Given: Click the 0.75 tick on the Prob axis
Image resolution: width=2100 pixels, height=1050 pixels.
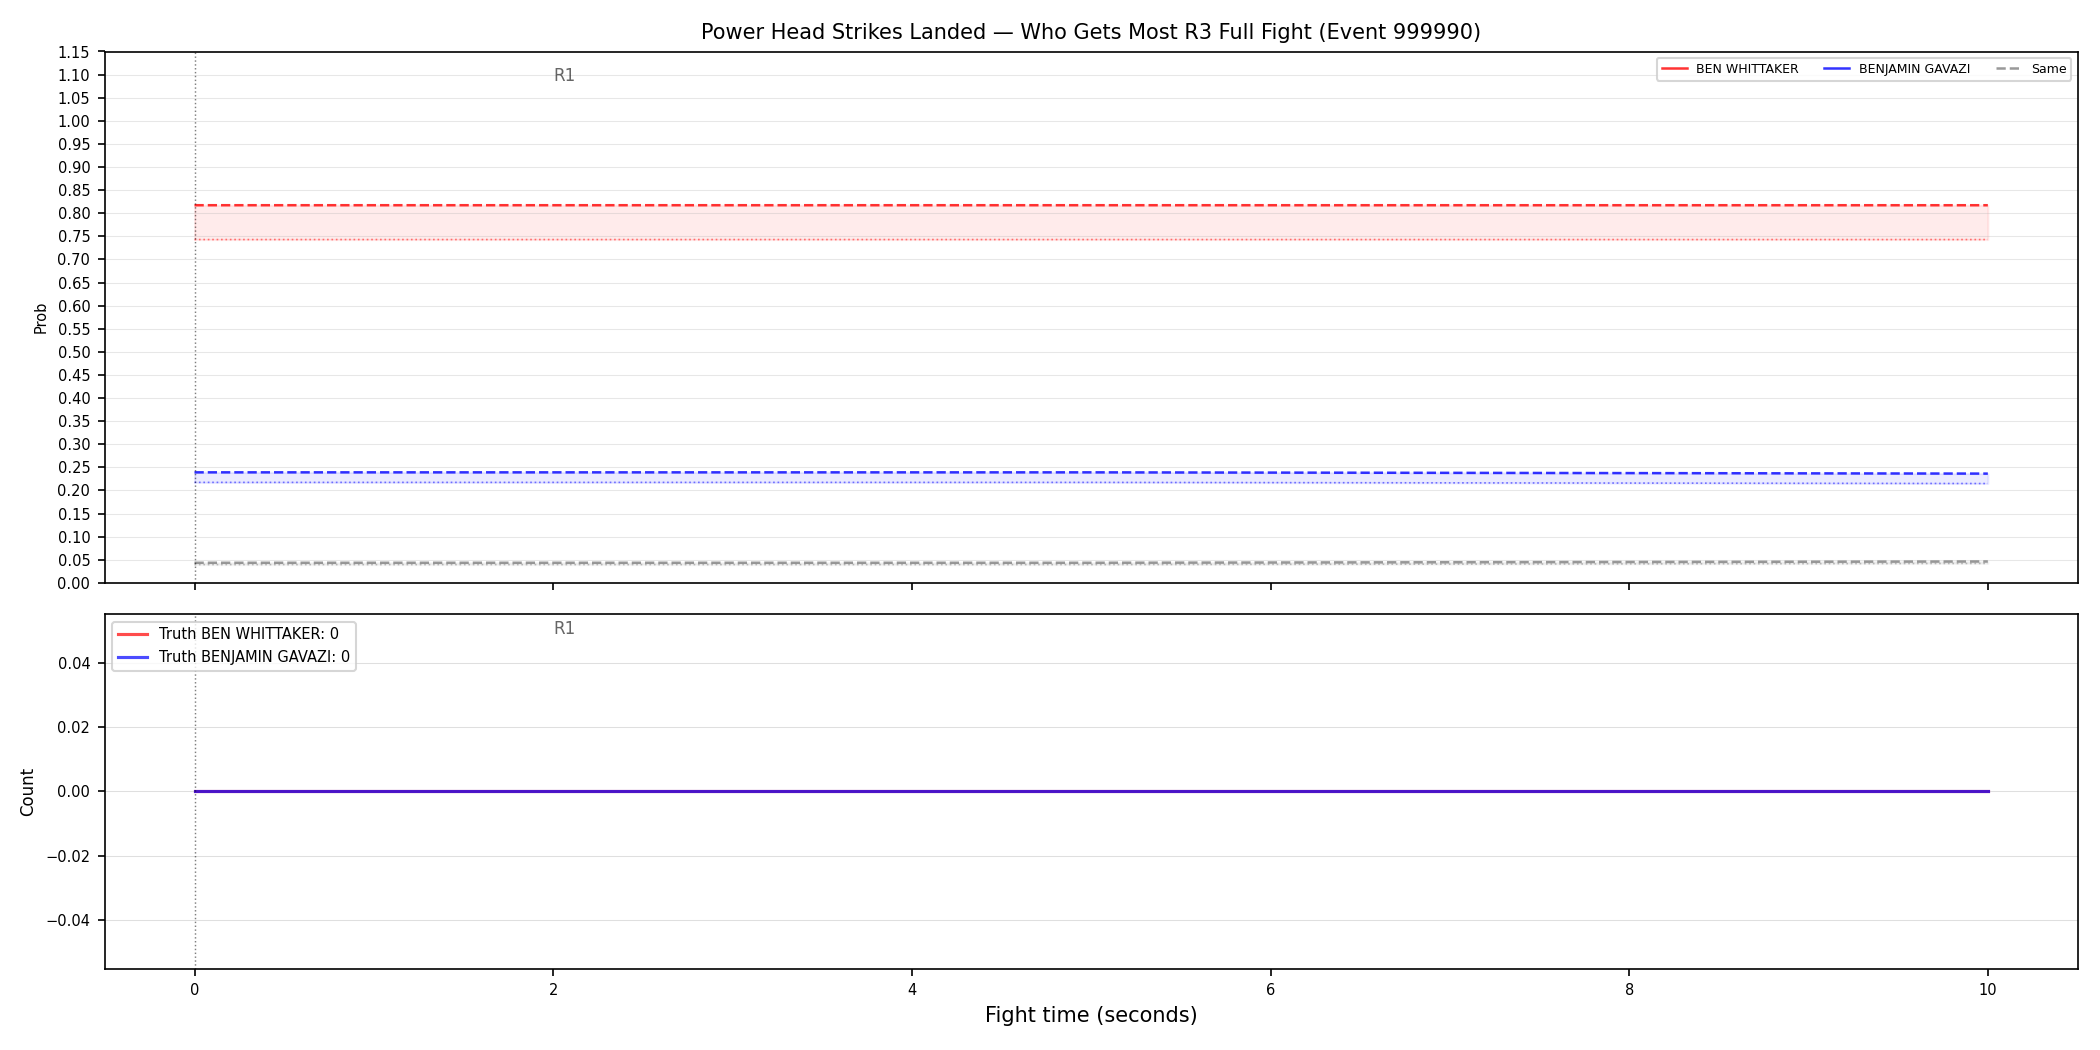Looking at the screenshot, I should pyautogui.click(x=73, y=236).
